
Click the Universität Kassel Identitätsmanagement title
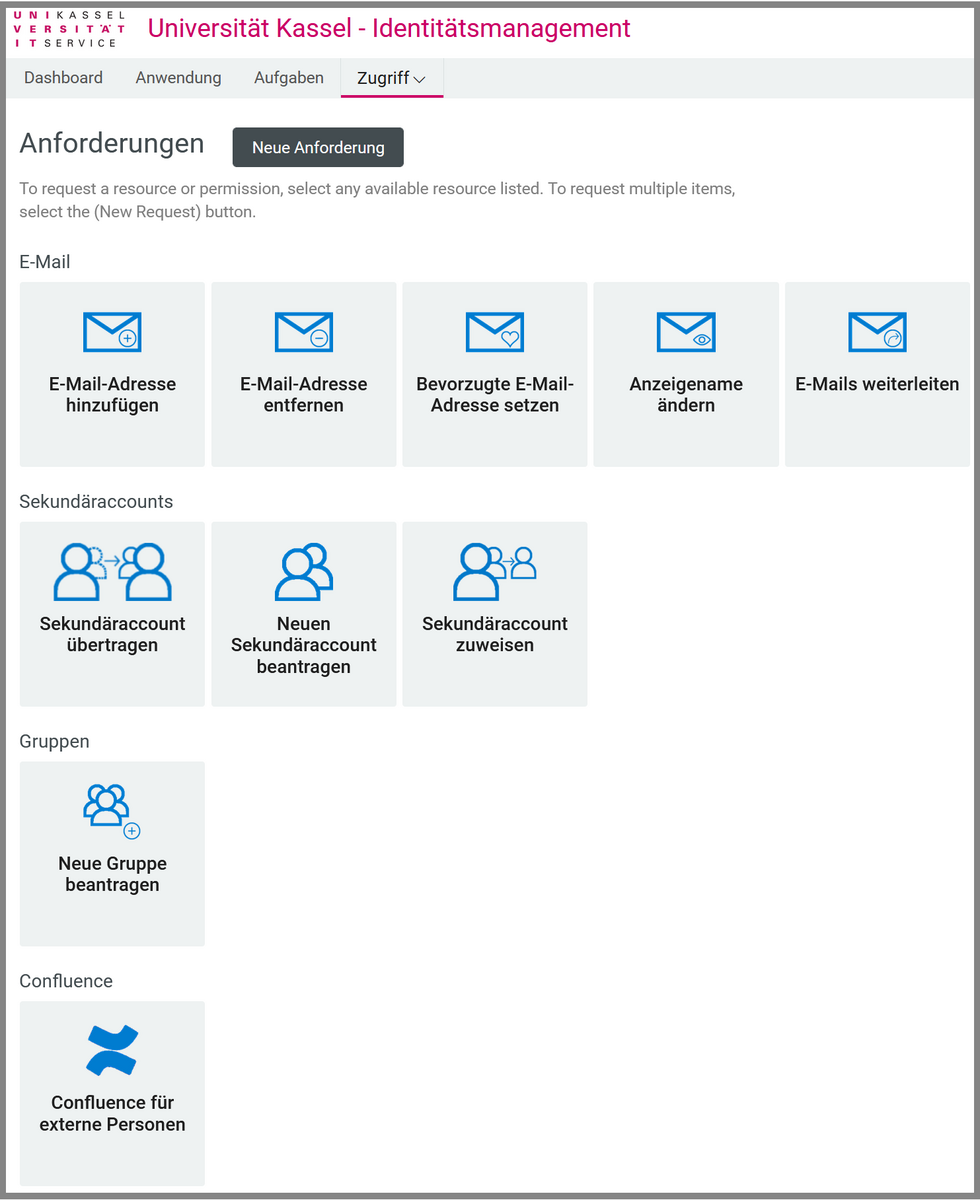(x=389, y=28)
